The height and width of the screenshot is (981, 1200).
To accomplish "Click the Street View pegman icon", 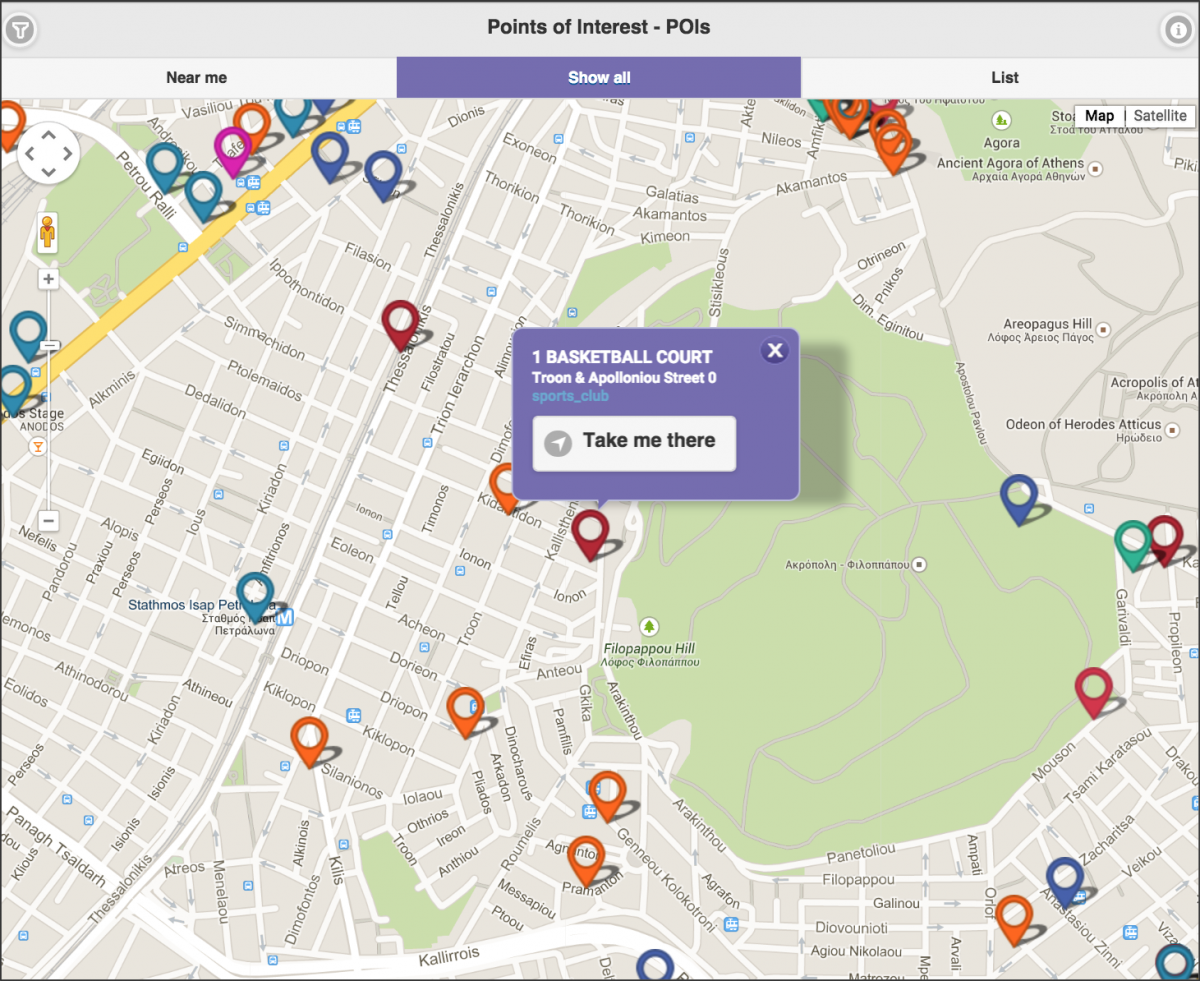I will coord(48,234).
